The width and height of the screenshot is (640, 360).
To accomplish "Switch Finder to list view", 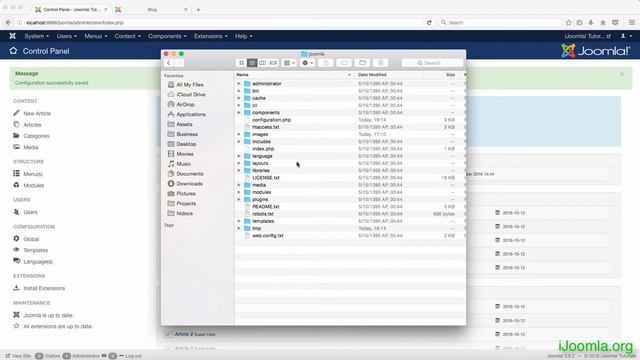I will coord(252,63).
